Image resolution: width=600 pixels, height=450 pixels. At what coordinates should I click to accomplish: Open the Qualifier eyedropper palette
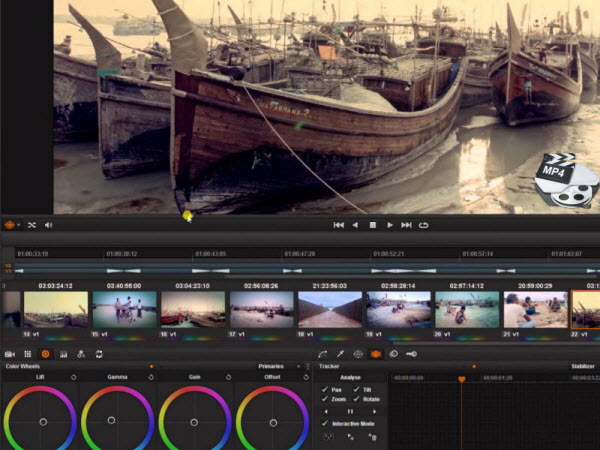tap(340, 354)
